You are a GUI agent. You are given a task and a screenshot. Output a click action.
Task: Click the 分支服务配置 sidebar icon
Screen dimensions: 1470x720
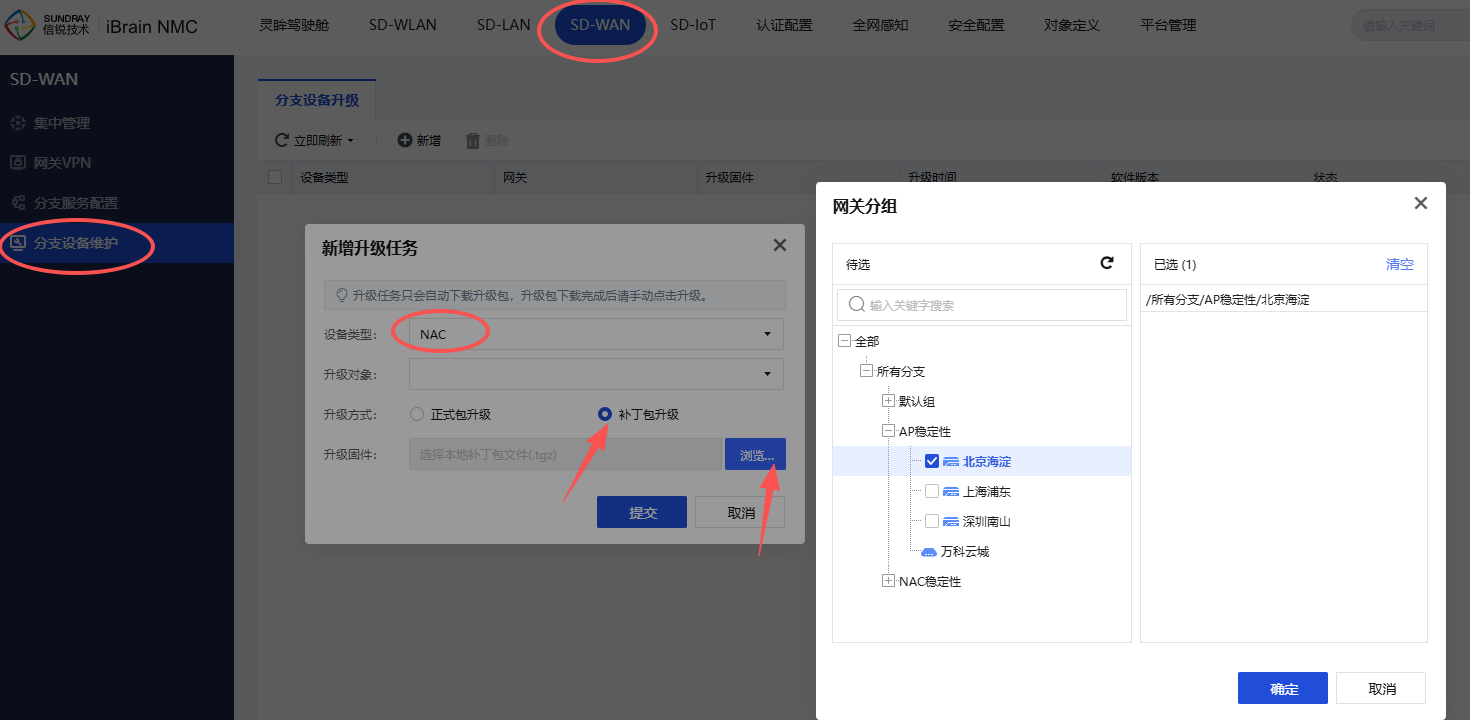tap(17, 203)
